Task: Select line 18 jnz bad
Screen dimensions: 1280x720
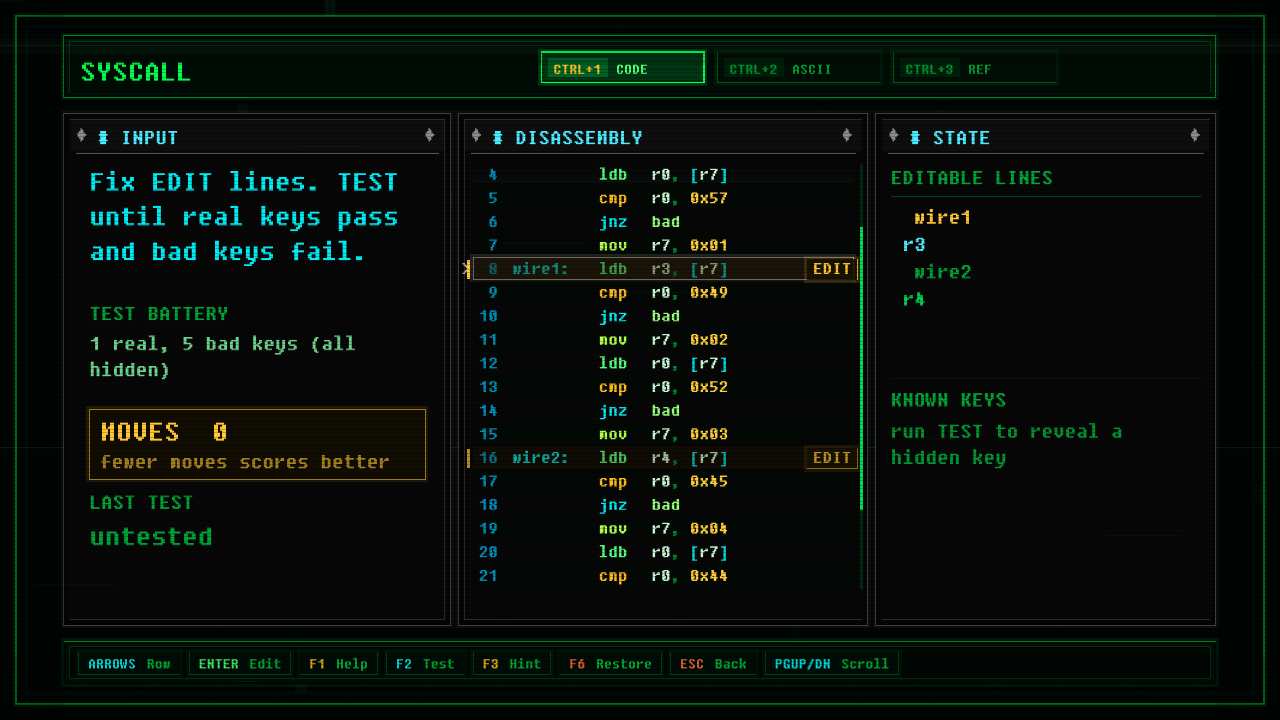Action: tap(664, 505)
